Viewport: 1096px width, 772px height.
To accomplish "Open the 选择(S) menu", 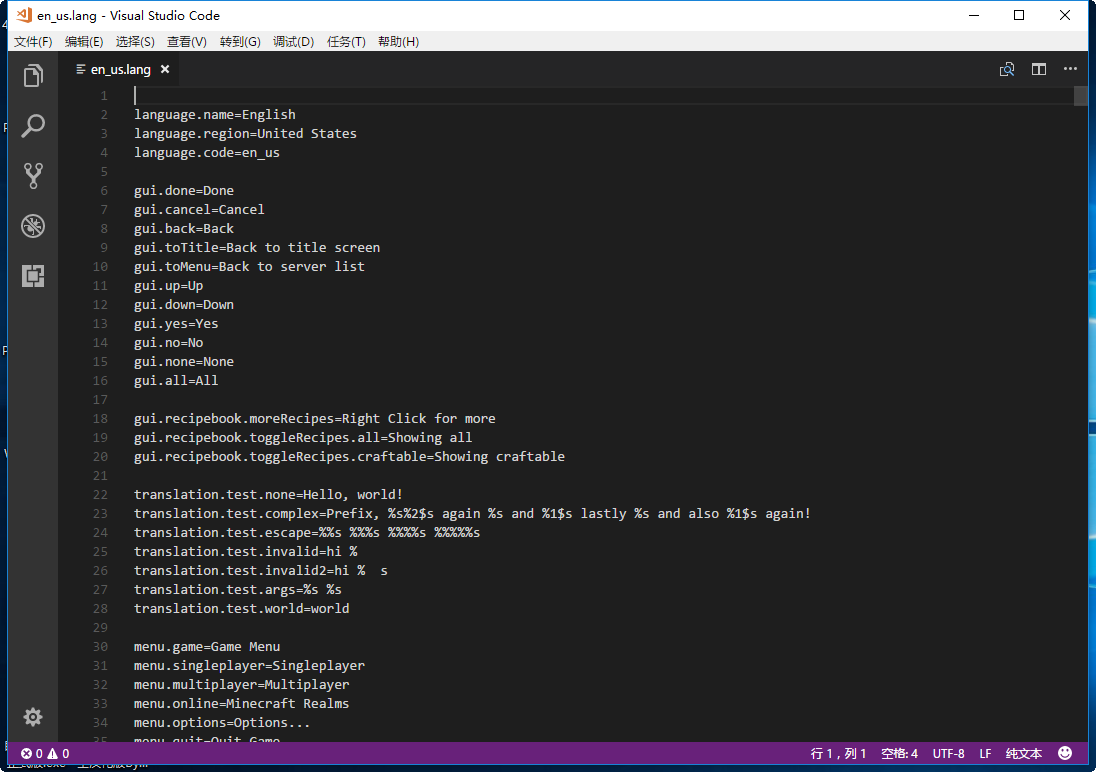I will point(135,42).
